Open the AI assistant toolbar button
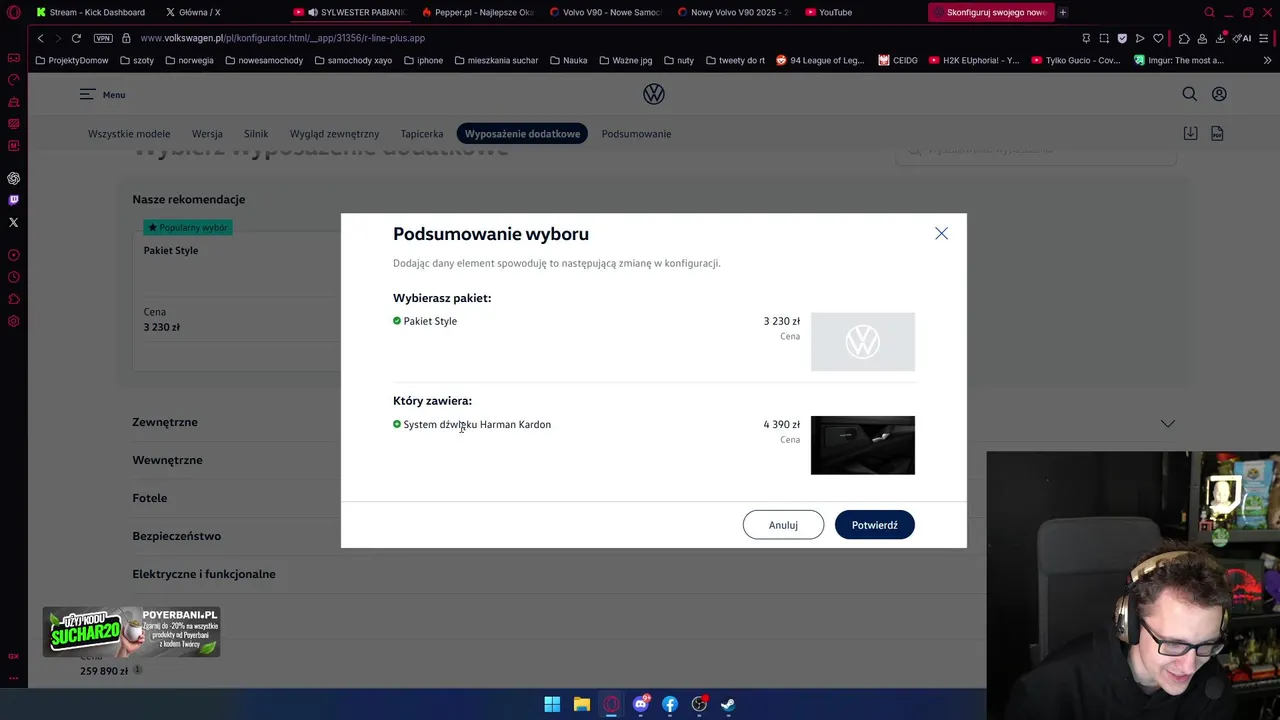The height and width of the screenshot is (720, 1280). pyautogui.click(x=1243, y=38)
